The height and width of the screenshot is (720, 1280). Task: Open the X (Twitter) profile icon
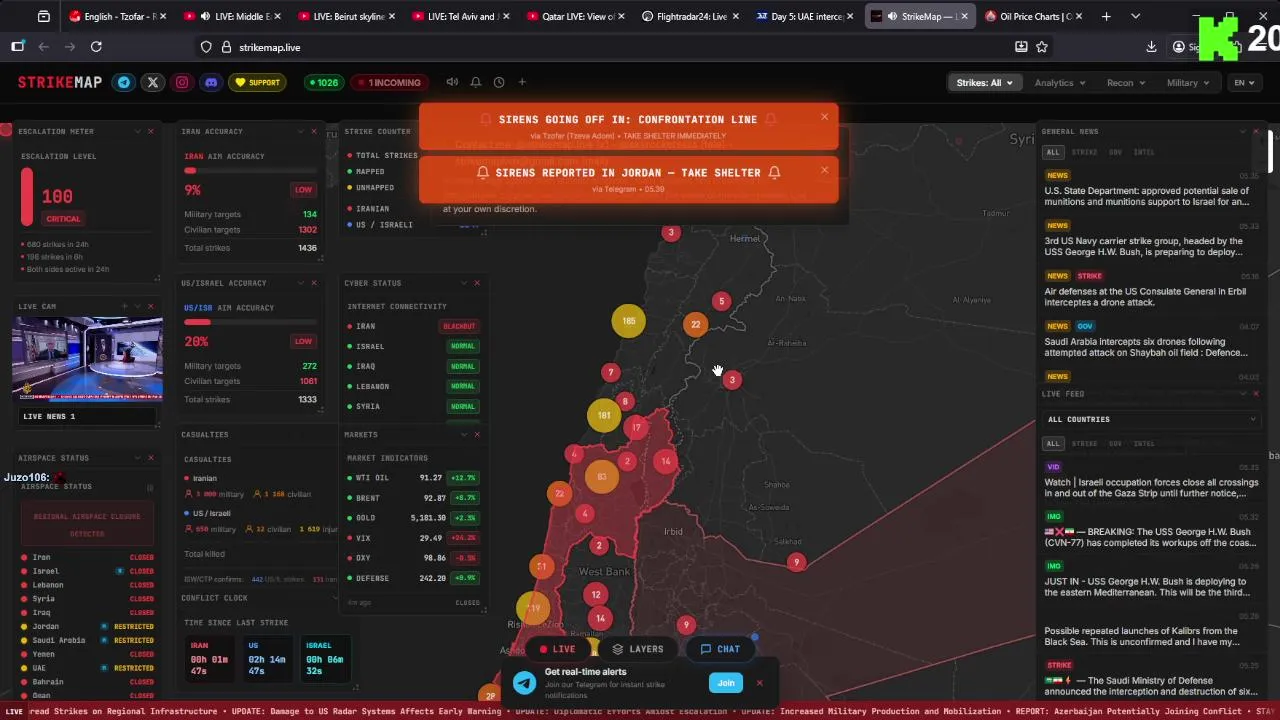click(x=153, y=83)
